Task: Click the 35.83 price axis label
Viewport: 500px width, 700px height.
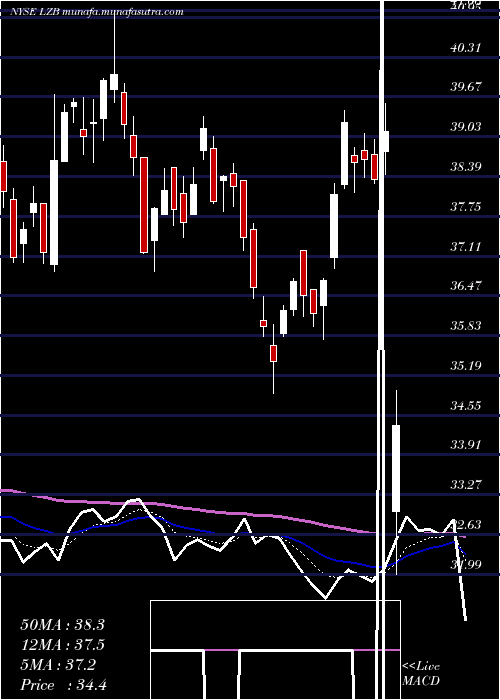Action: click(466, 326)
